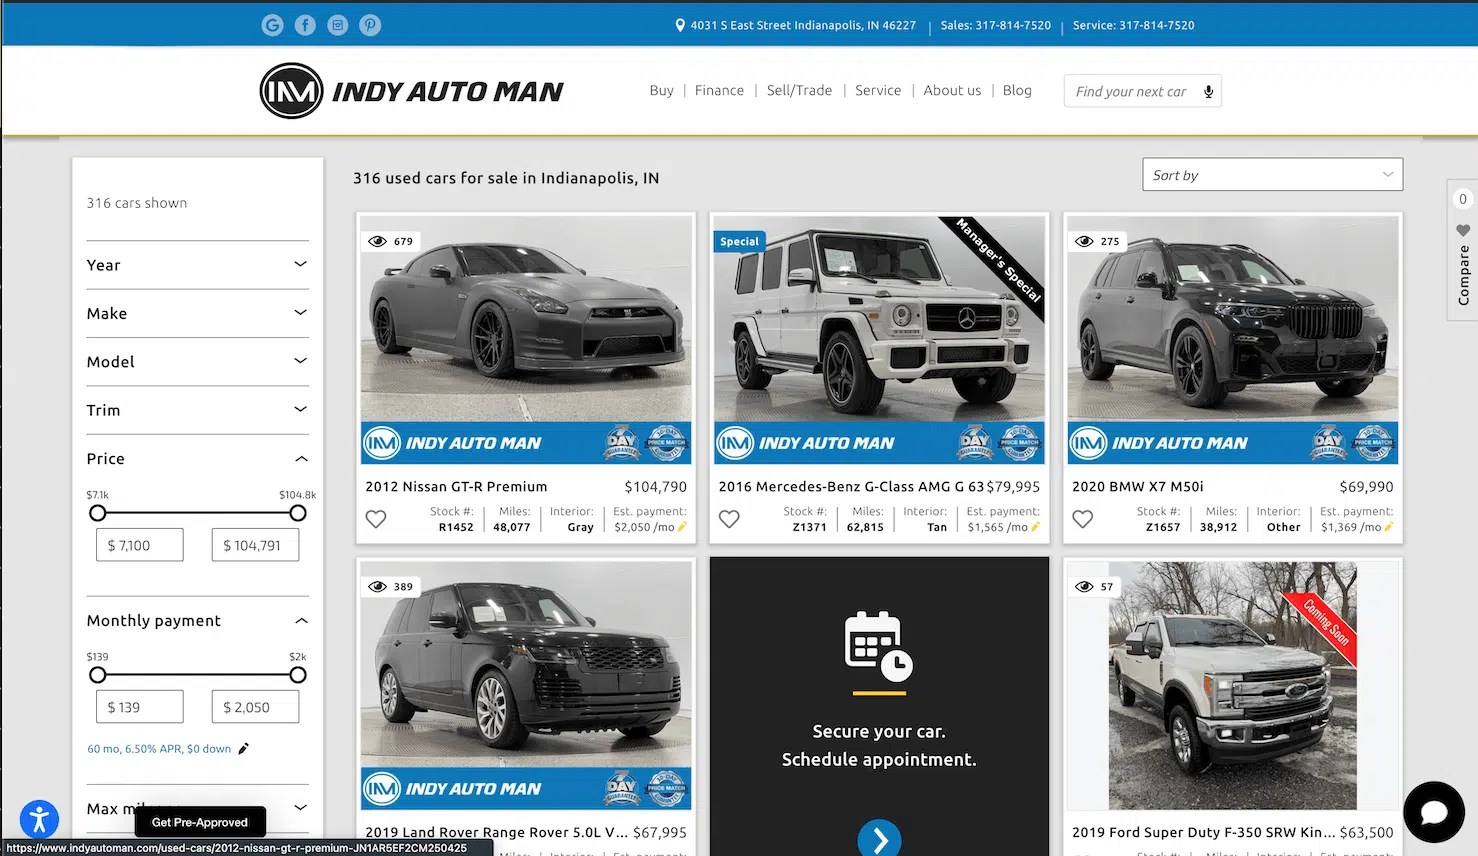The height and width of the screenshot is (856, 1478).
Task: Open the accessibility options icon
Action: [x=39, y=819]
